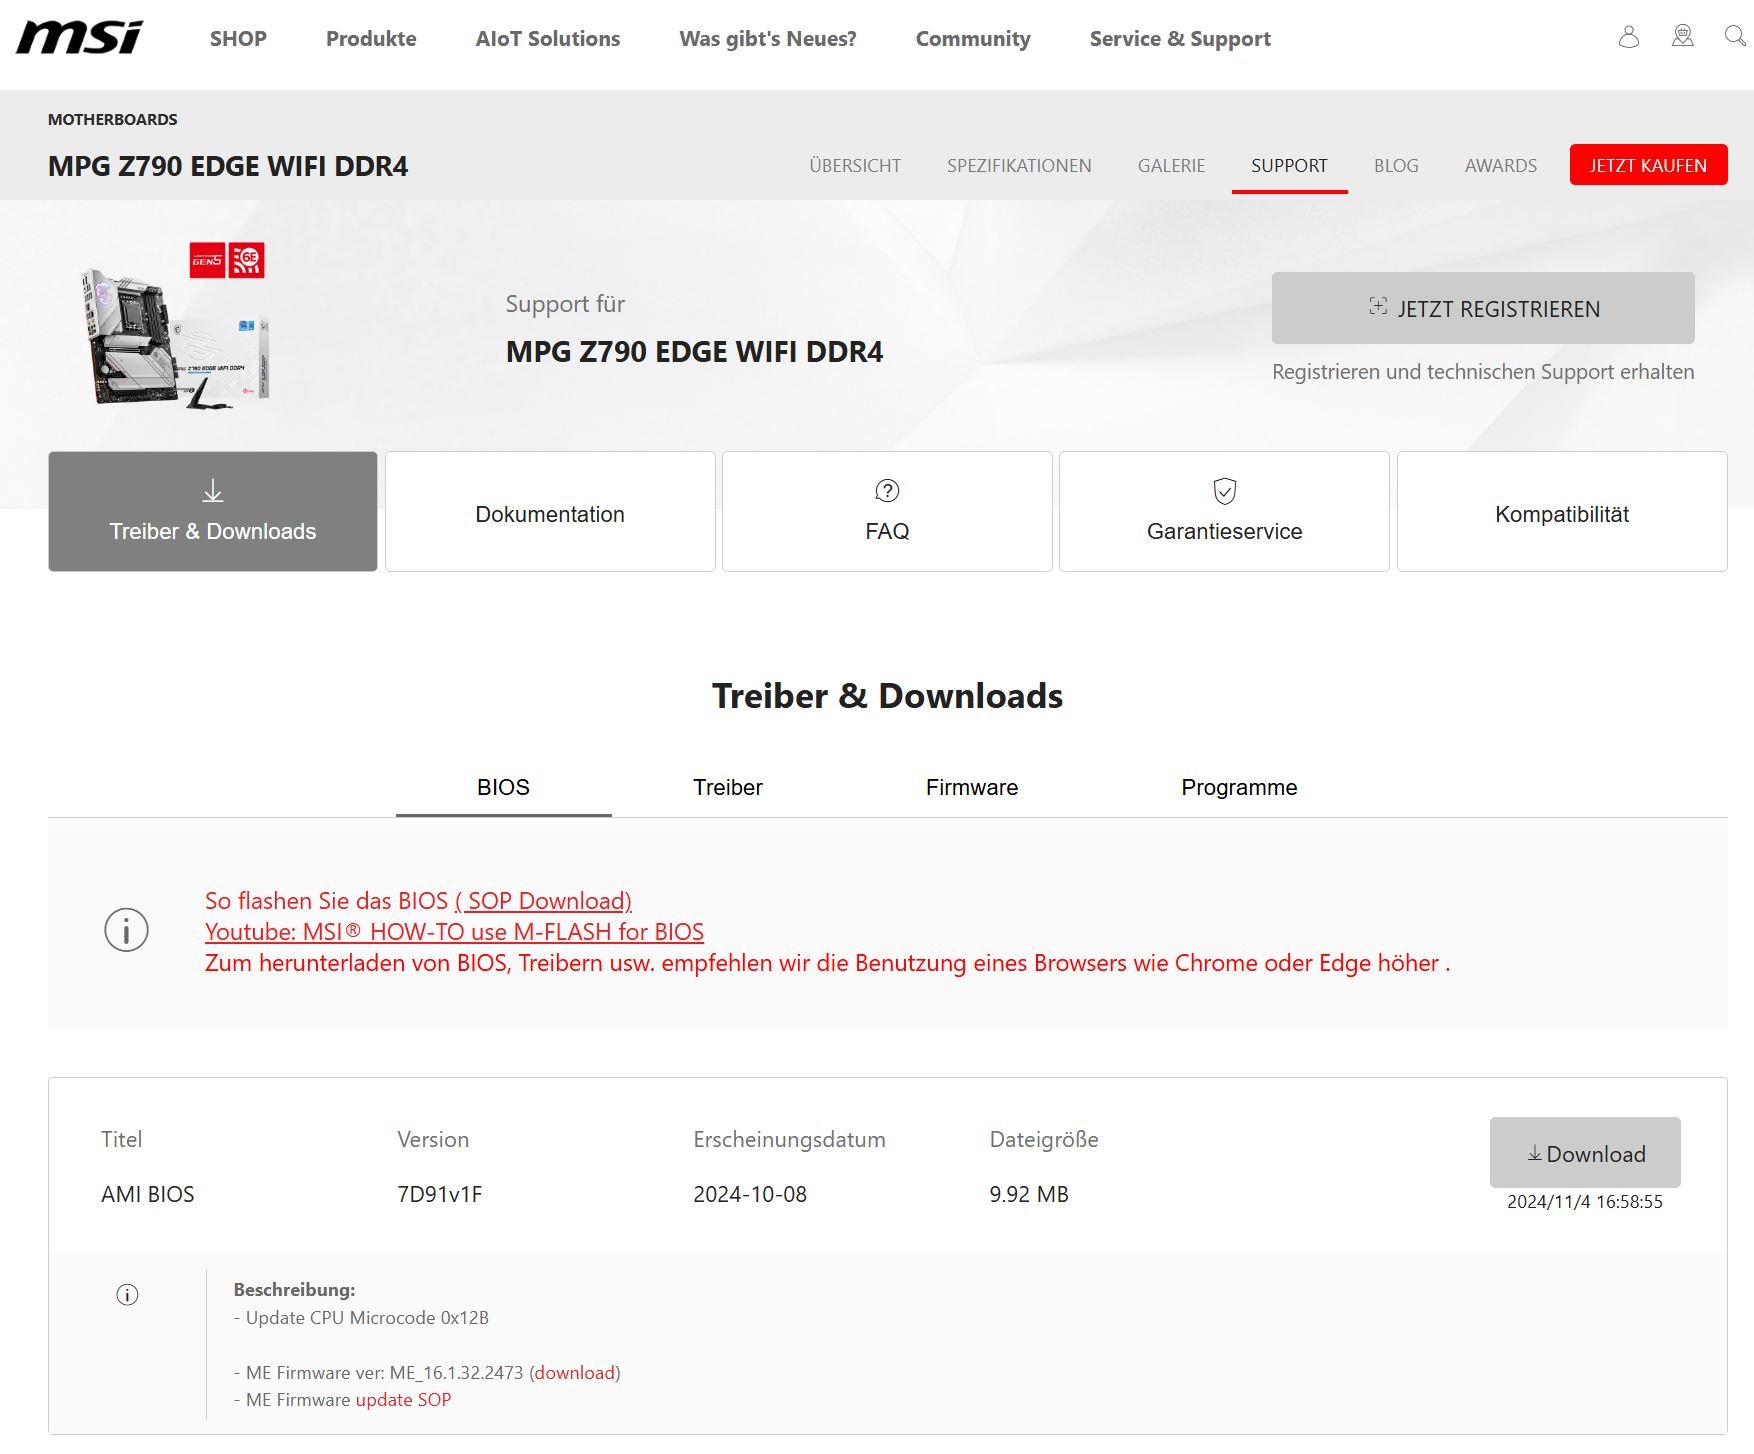
Task: Open the Youtube M-FLASH how-to link
Action: tap(454, 932)
